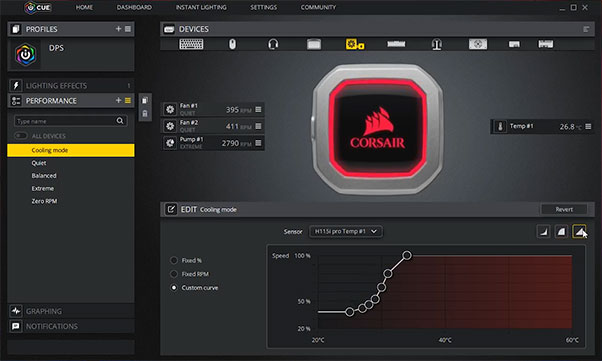The width and height of the screenshot is (602, 361).
Task: Open the Instant Lighting tab
Action: click(201, 7)
